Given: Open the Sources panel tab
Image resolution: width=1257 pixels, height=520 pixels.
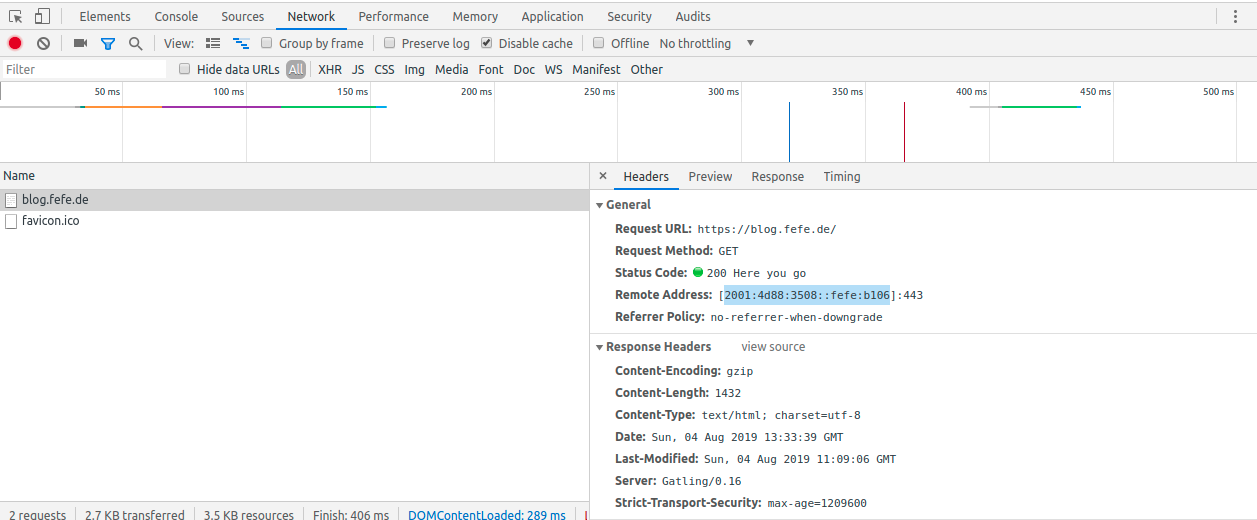Looking at the screenshot, I should point(243,16).
